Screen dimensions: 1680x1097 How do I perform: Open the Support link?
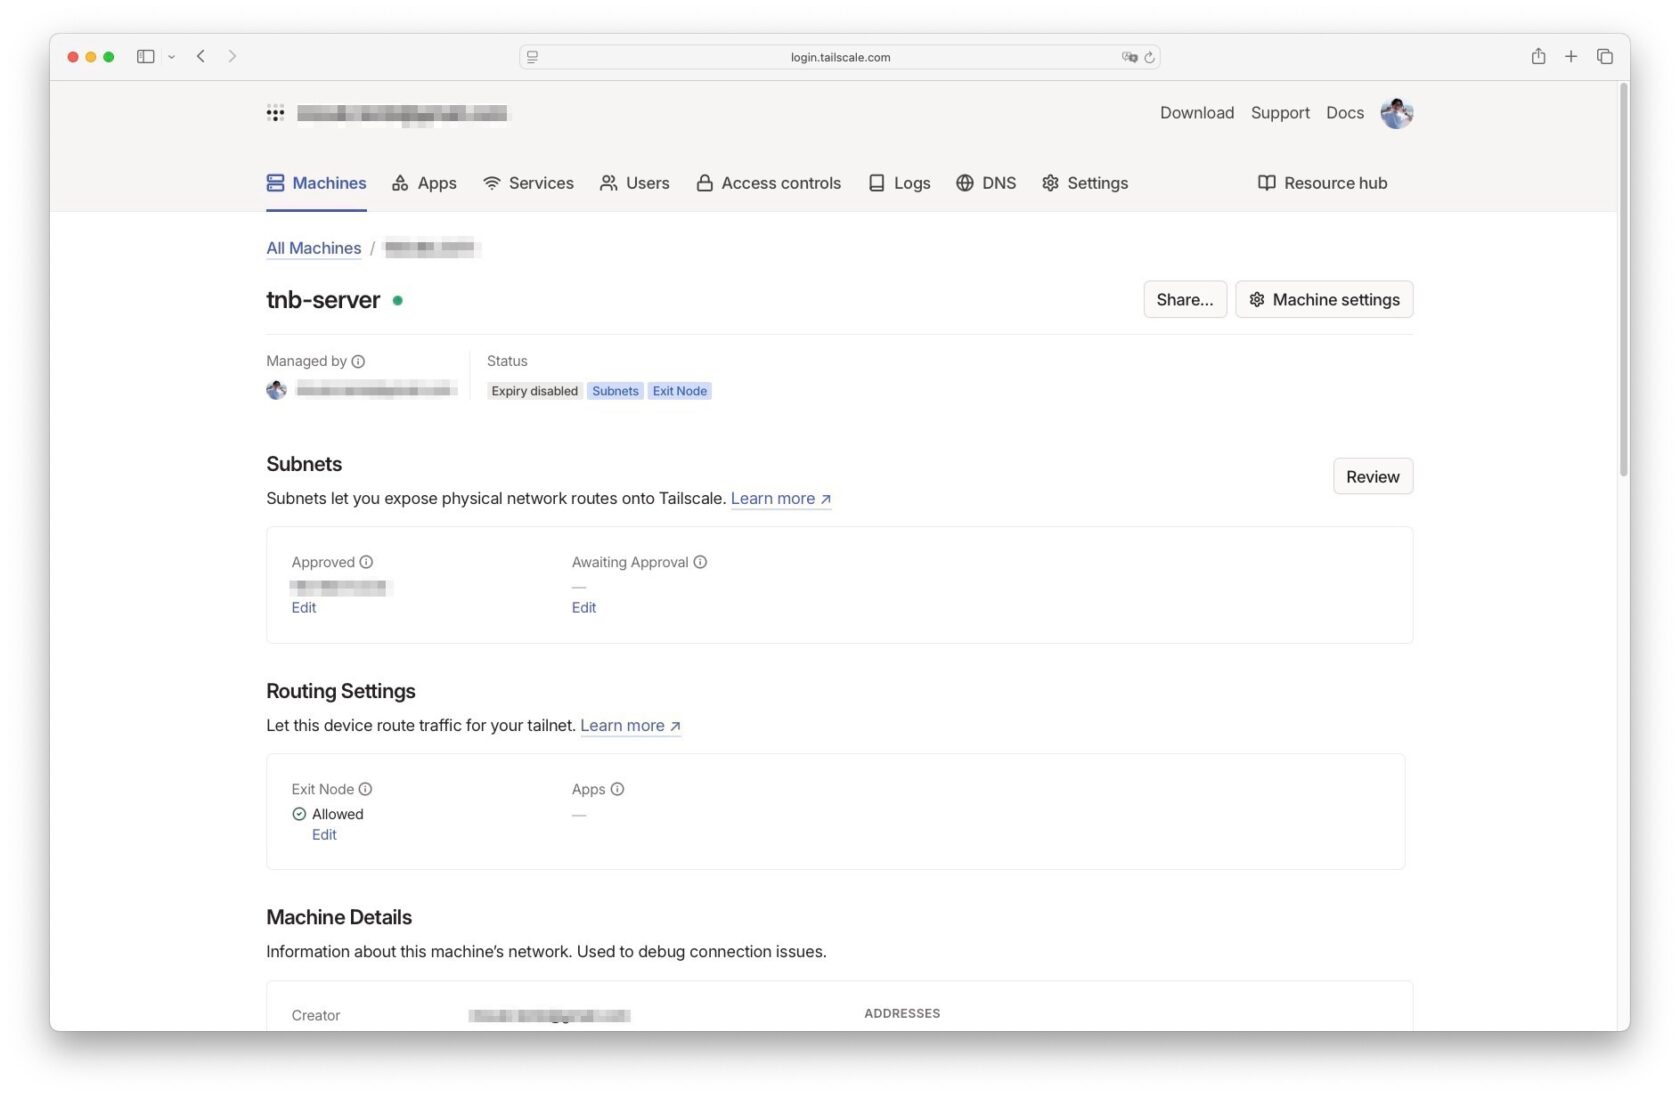click(1280, 113)
